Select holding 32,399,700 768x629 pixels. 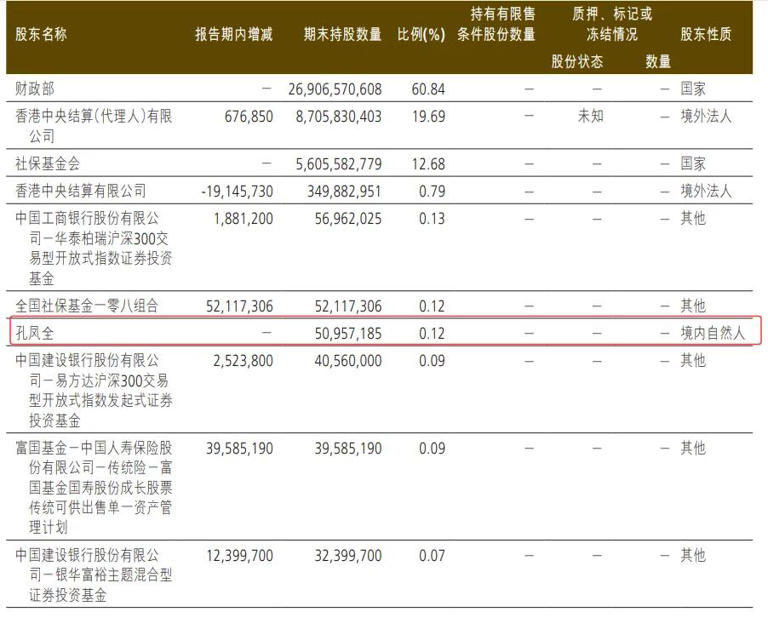348,556
